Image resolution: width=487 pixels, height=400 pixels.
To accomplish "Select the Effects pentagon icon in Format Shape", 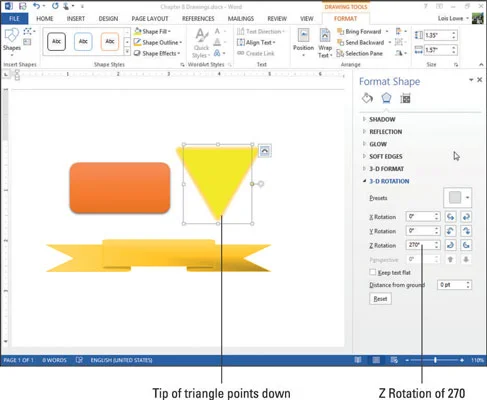I will tap(386, 98).
